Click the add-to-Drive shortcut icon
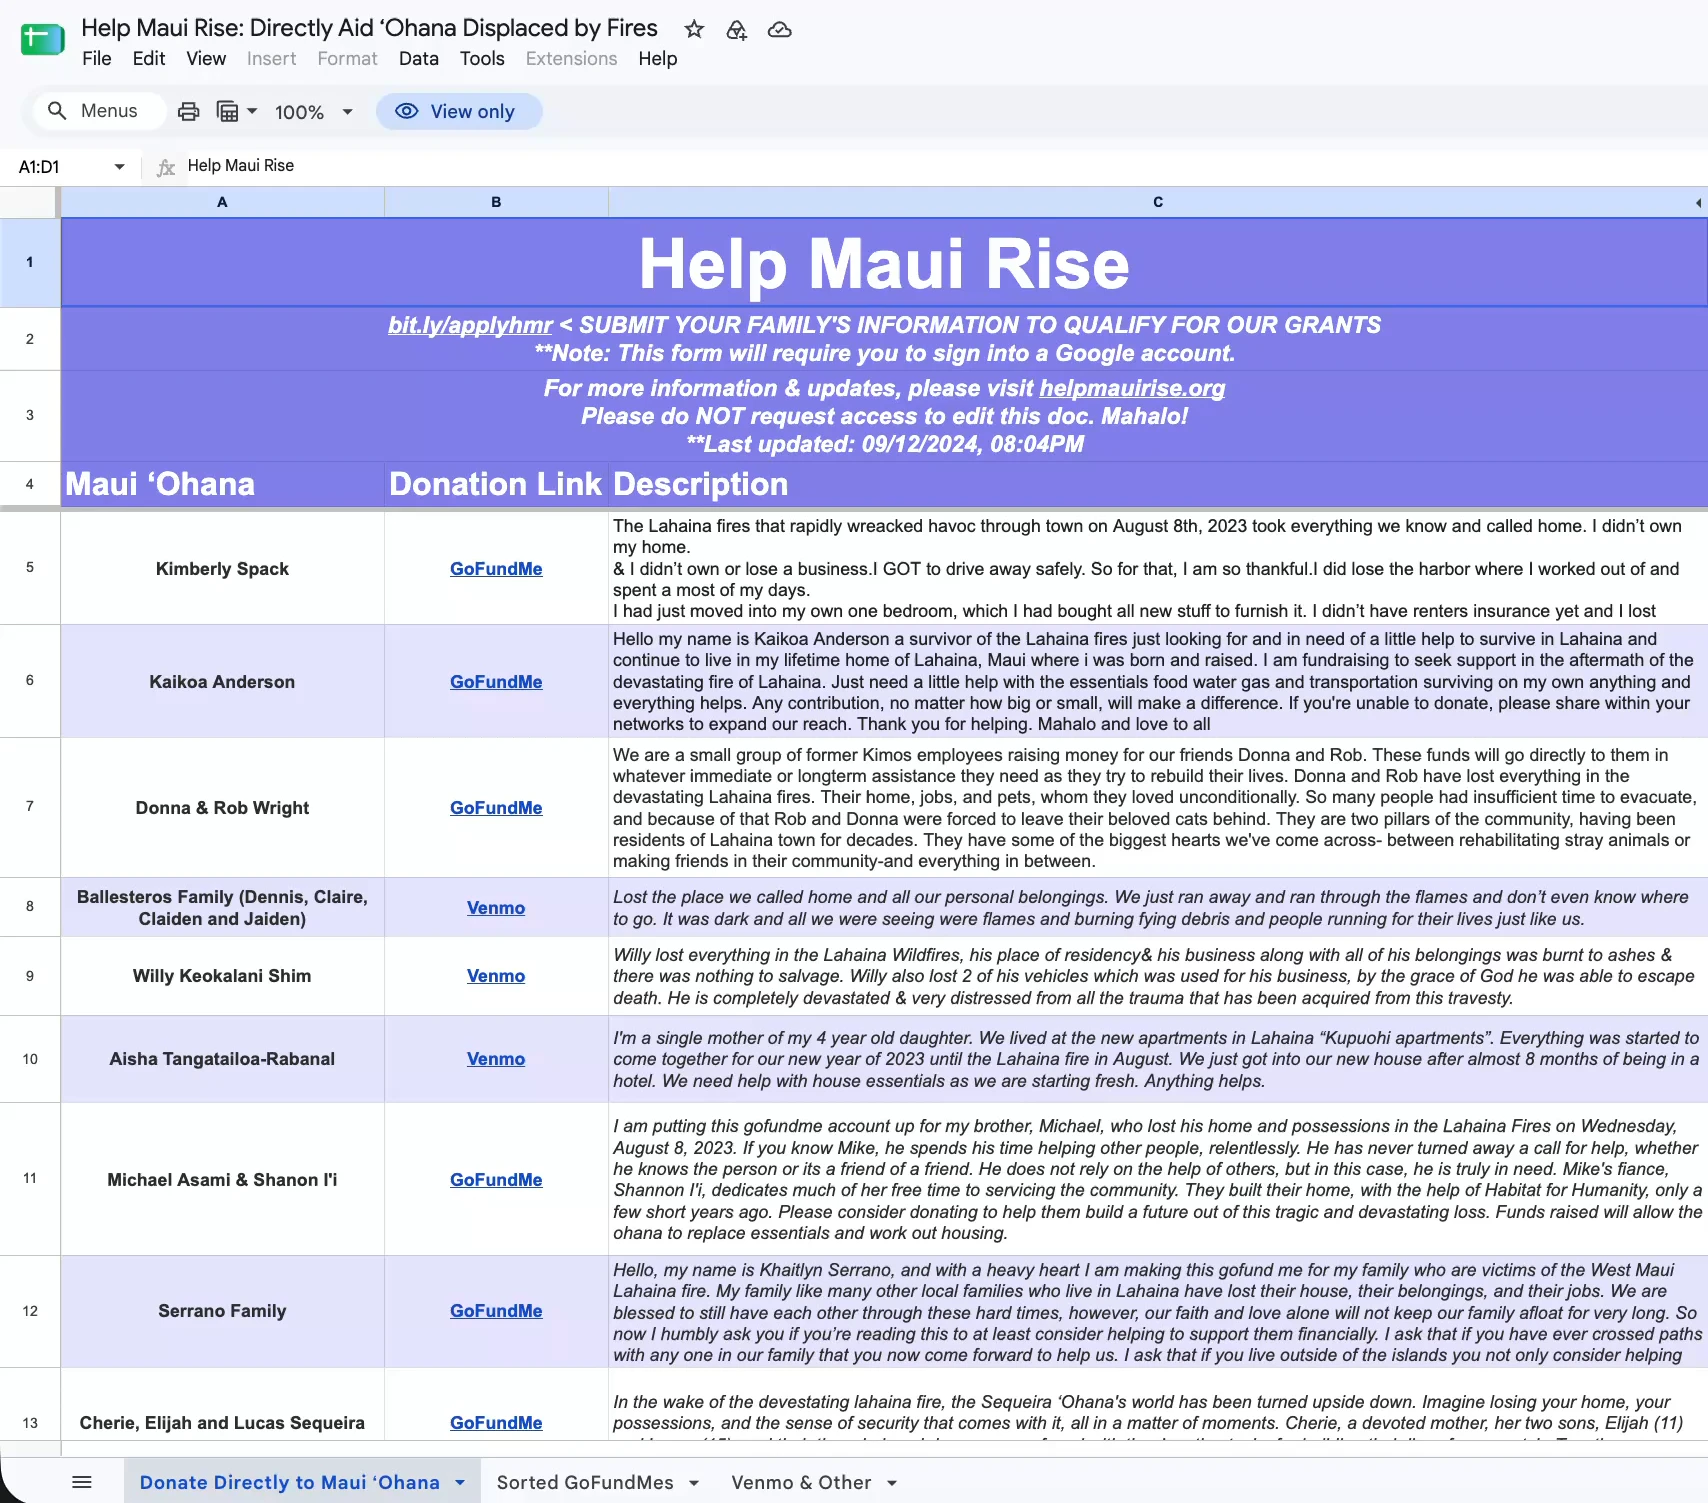This screenshot has height=1503, width=1708. click(737, 30)
